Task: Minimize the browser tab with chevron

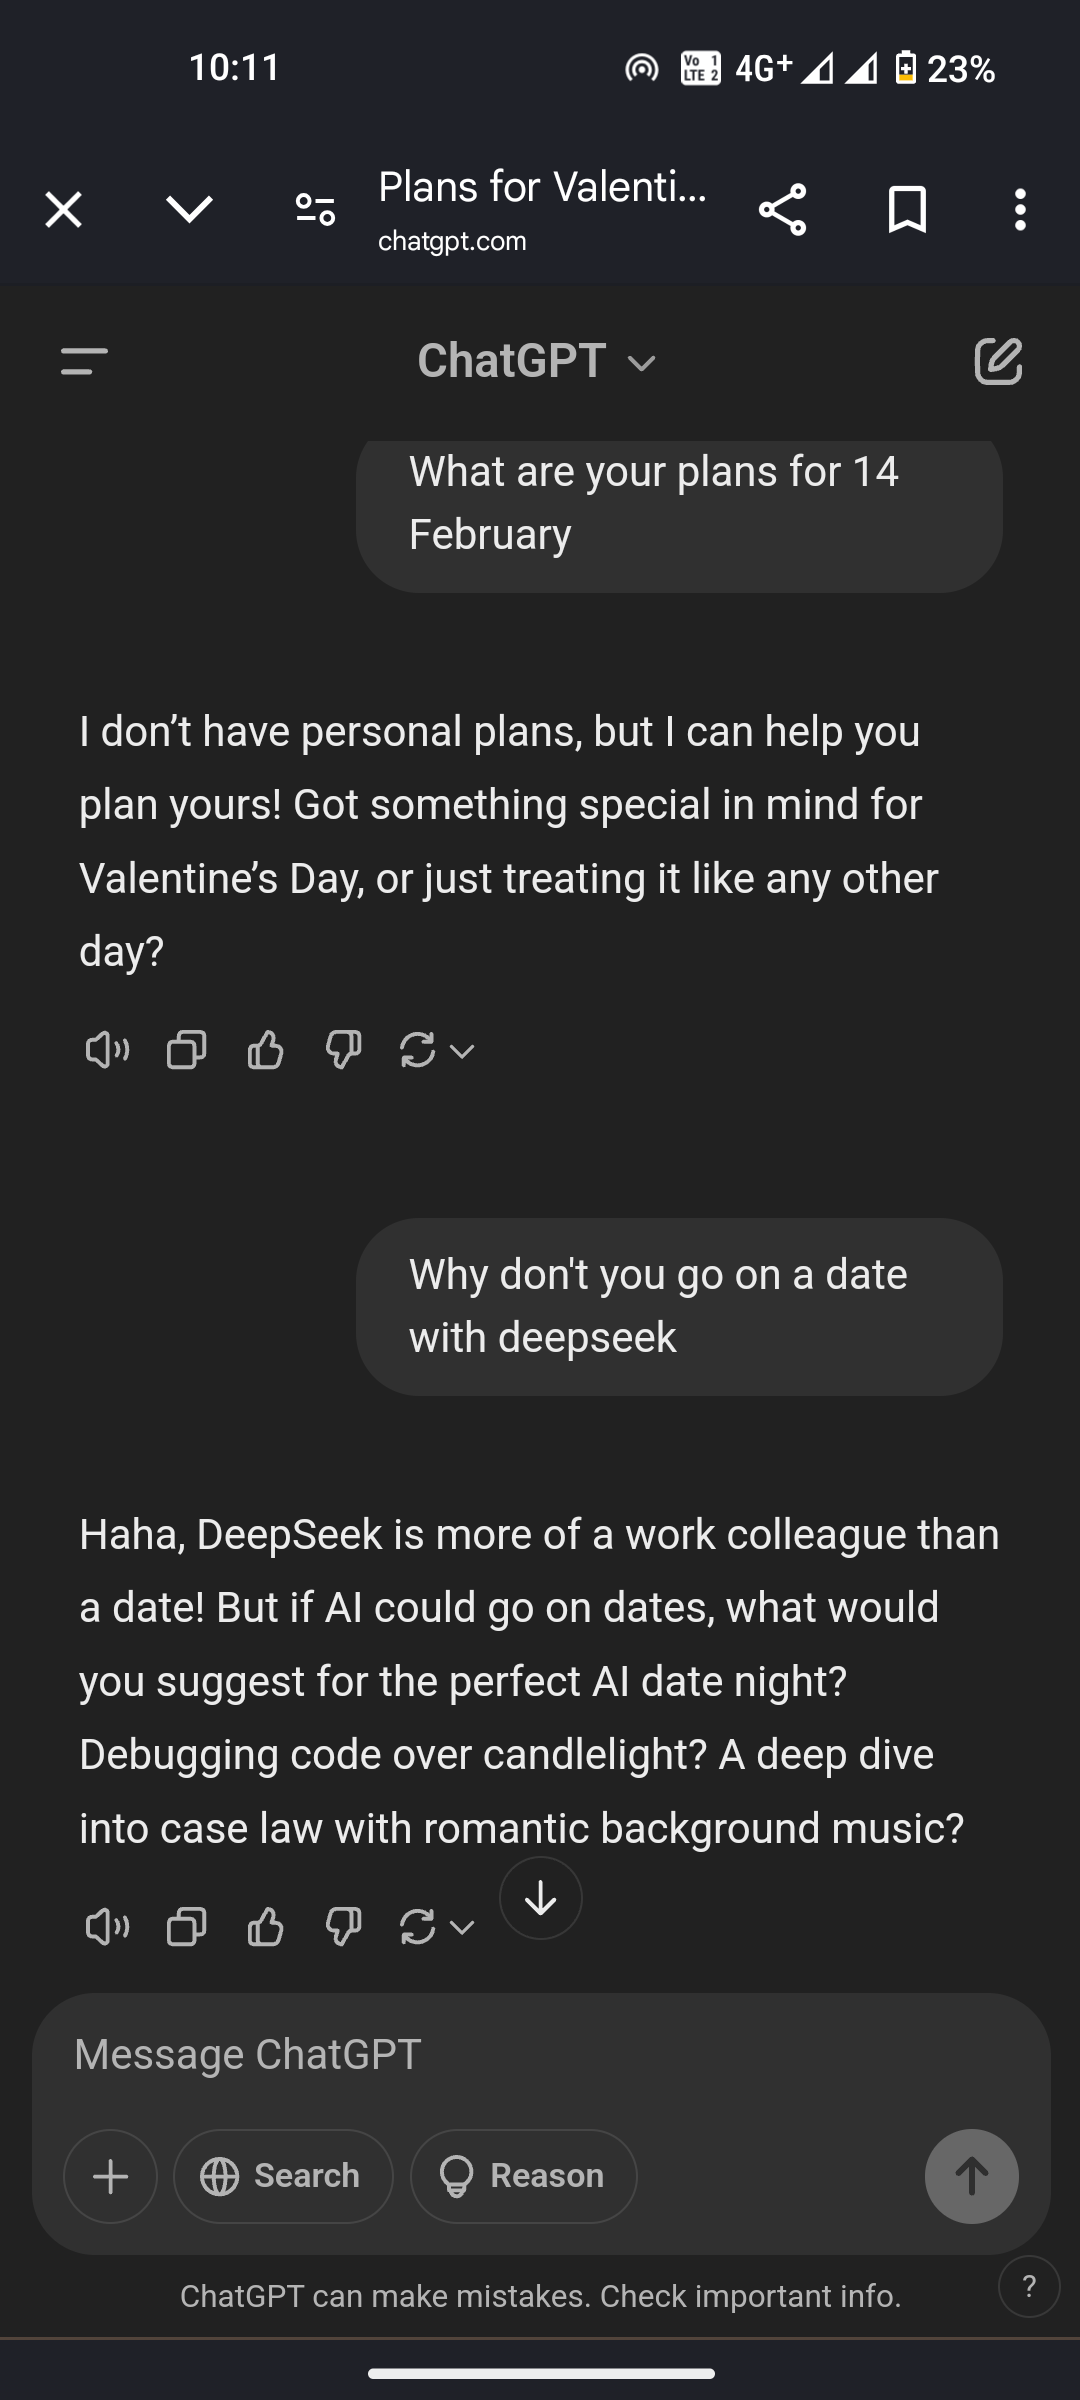Action: (189, 210)
